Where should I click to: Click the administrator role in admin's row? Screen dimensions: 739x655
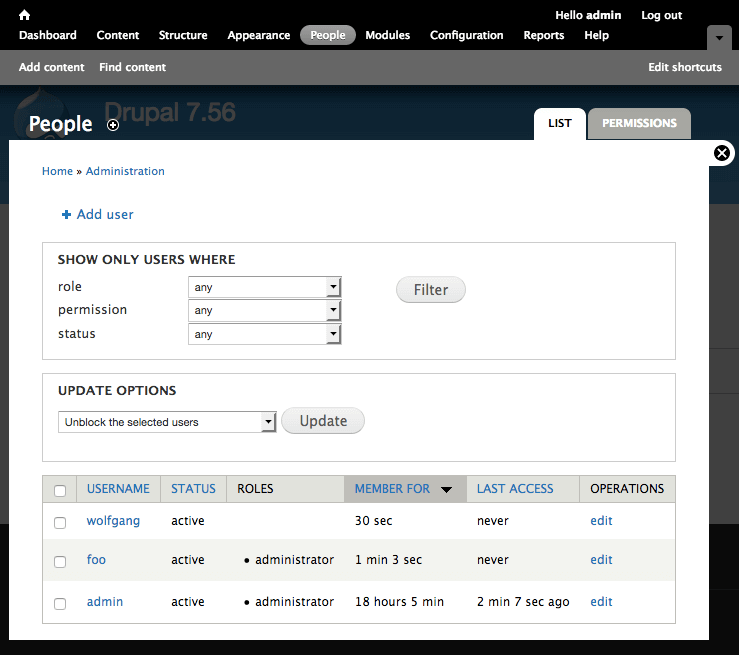295,602
